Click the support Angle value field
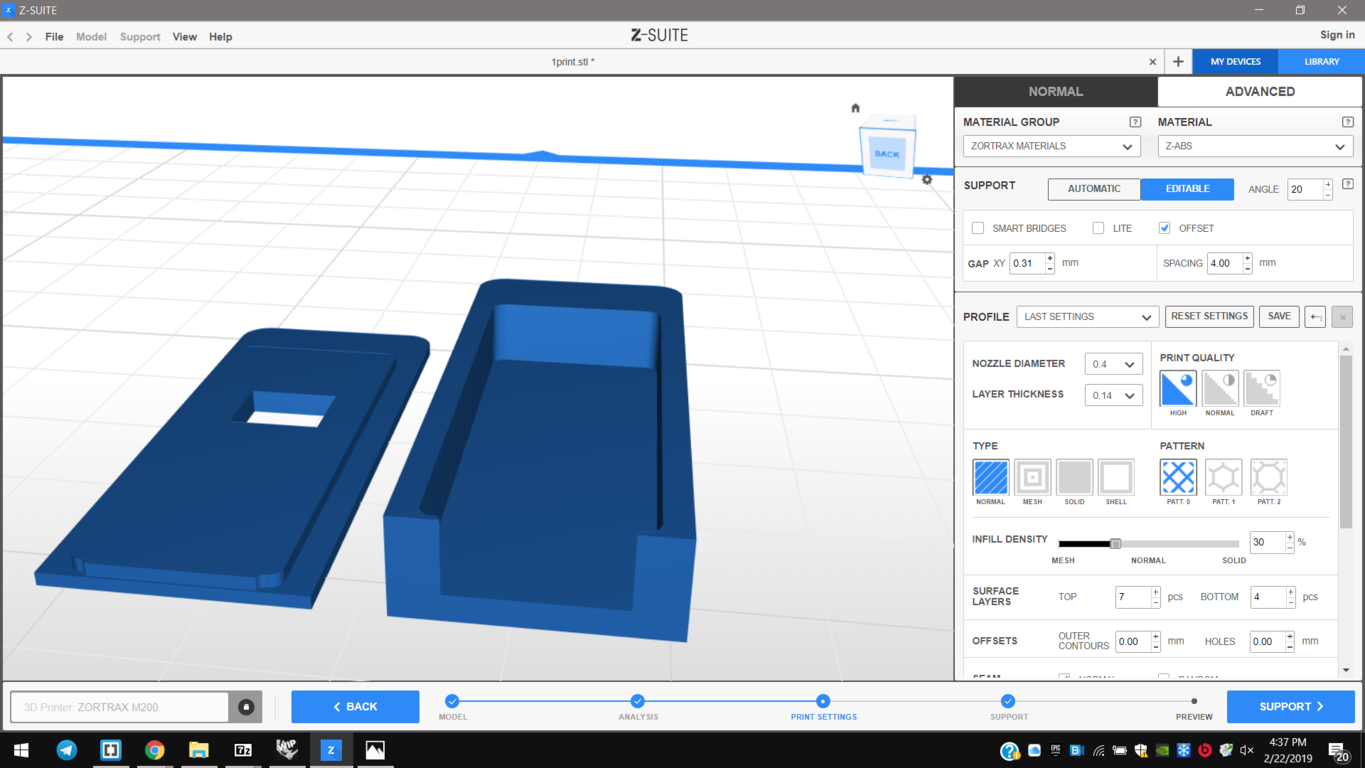The image size is (1365, 768). pos(1304,189)
